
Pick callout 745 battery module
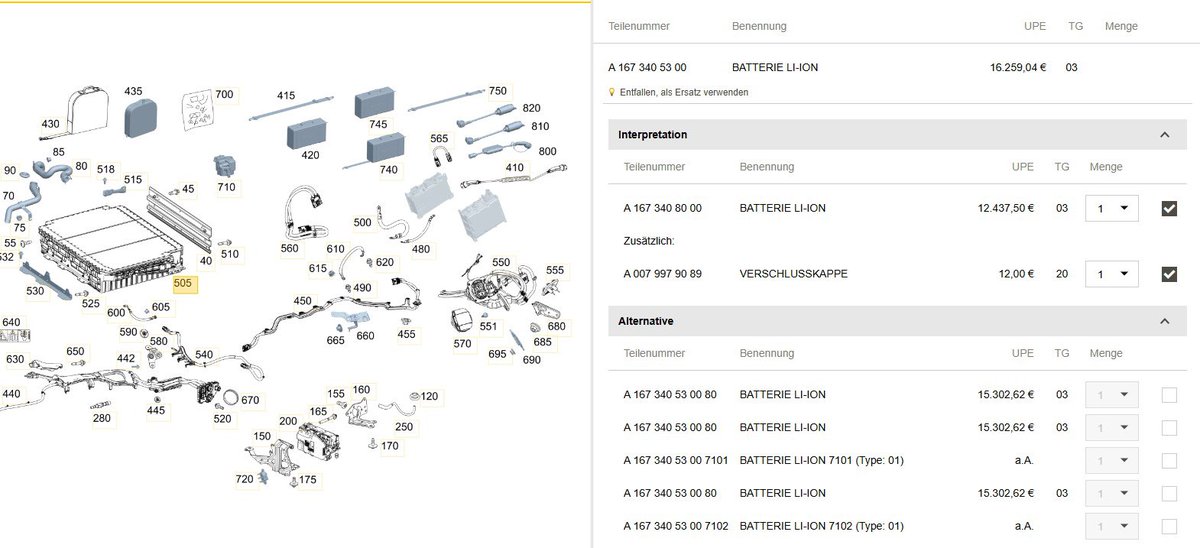378,124
